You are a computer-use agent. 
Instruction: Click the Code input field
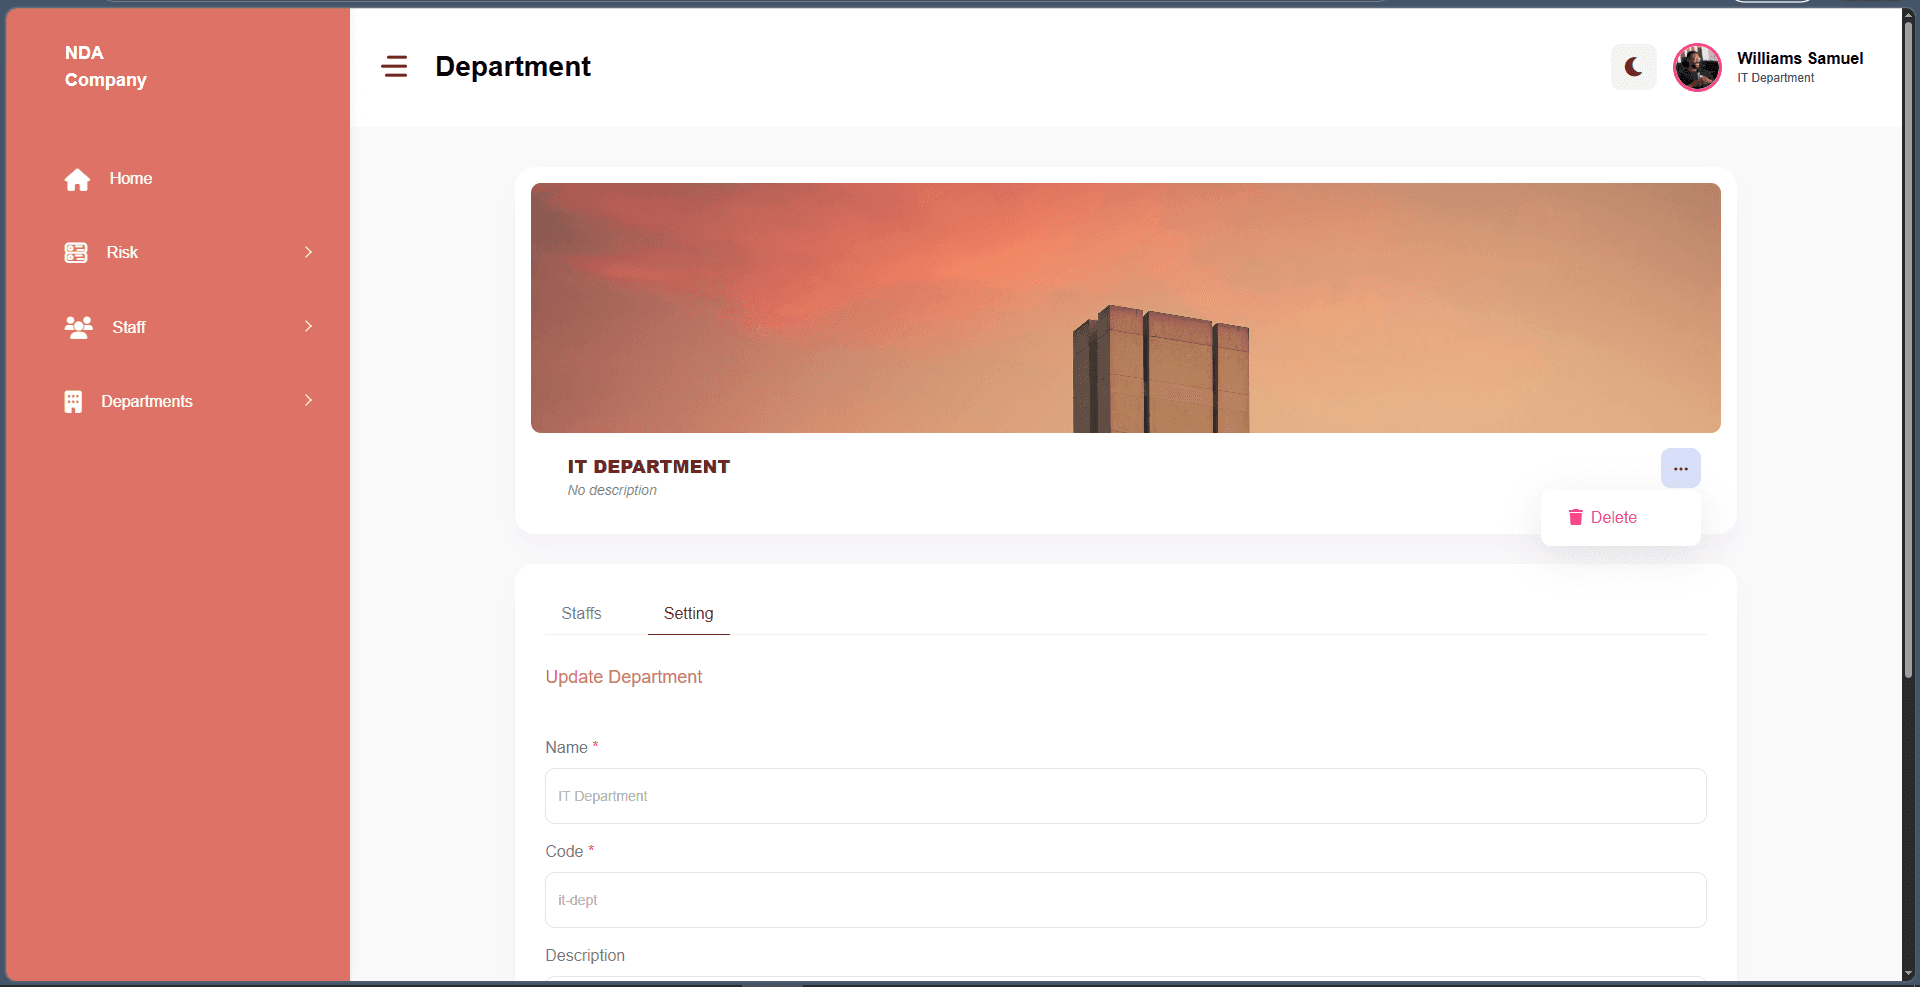1126,900
